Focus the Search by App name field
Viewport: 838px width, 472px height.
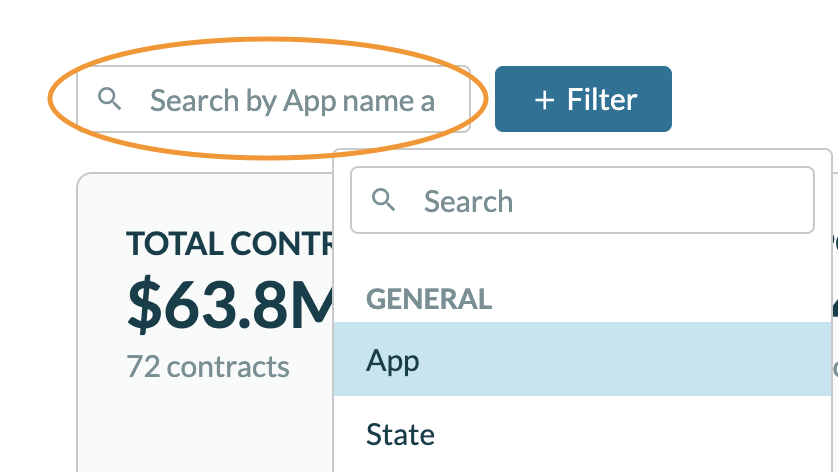click(x=290, y=100)
